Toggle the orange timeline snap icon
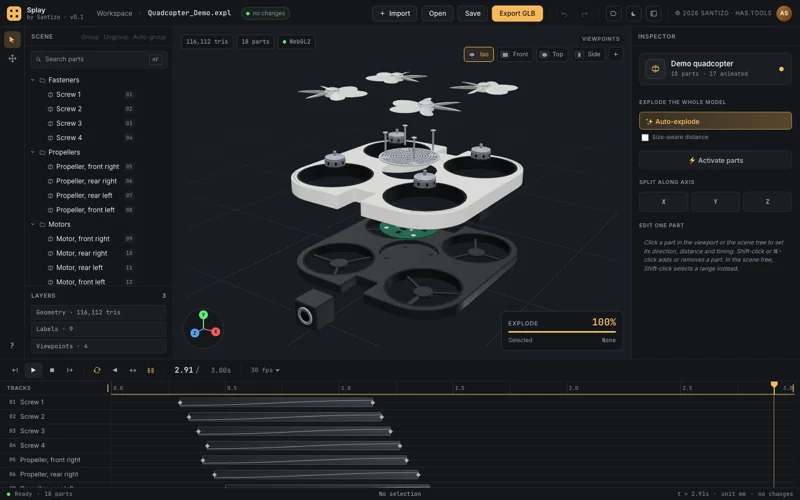This screenshot has height=500, width=800. click(151, 370)
